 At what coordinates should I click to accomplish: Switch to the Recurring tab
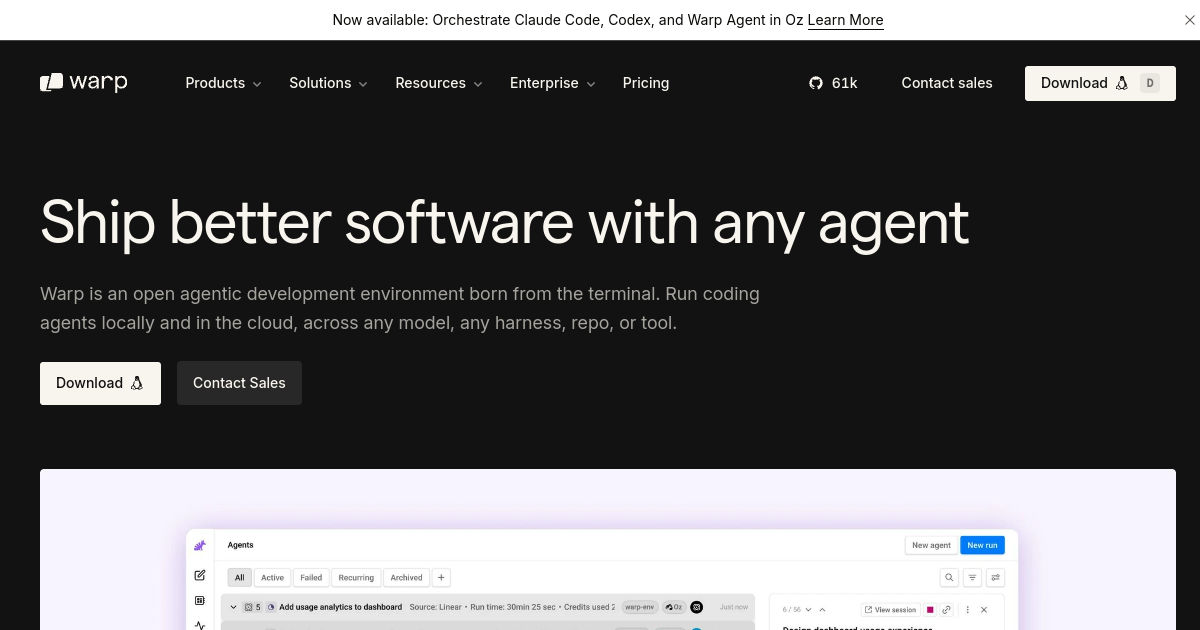pyautogui.click(x=355, y=577)
